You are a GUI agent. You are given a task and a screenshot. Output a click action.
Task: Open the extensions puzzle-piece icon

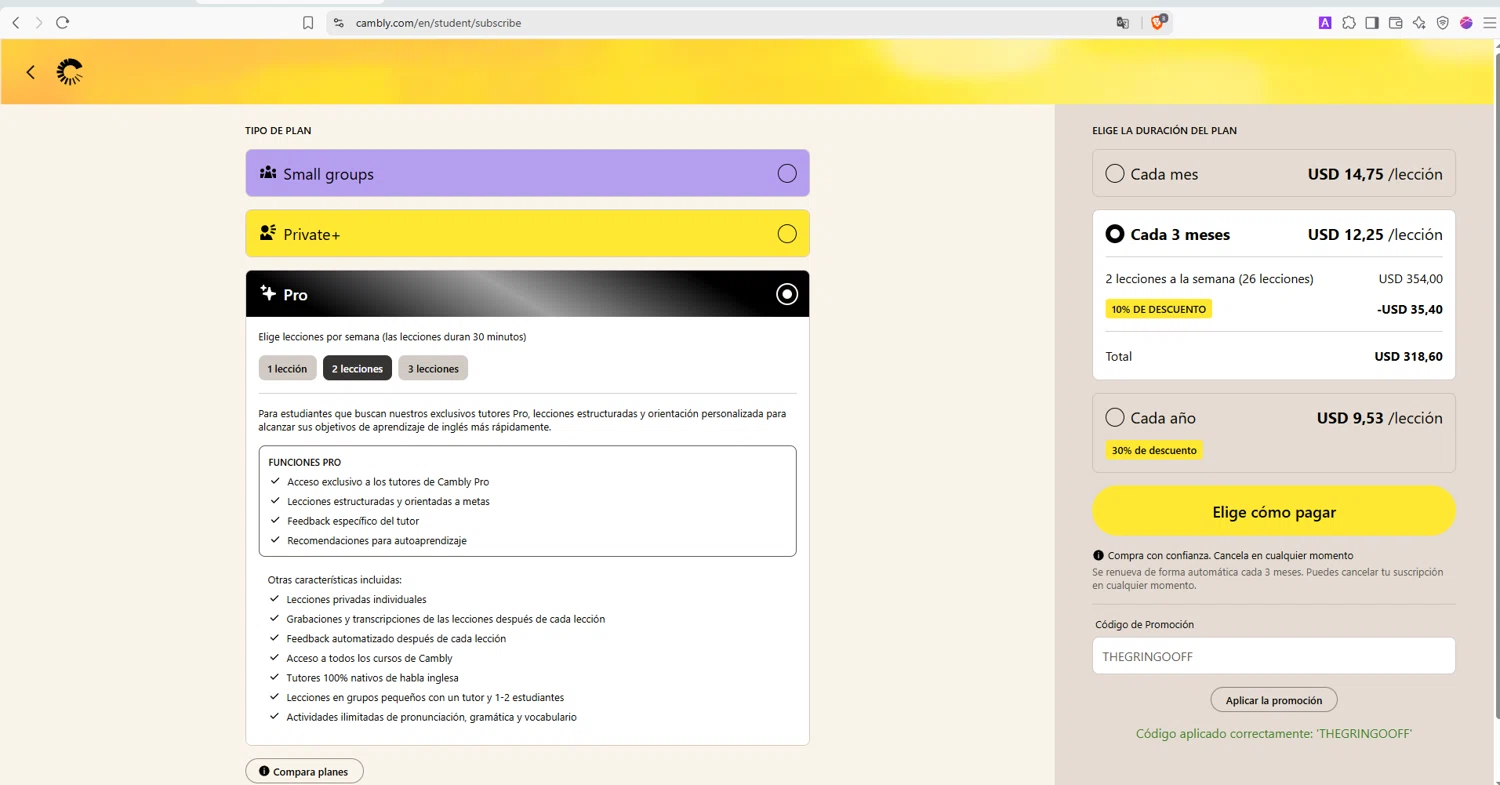[x=1349, y=23]
